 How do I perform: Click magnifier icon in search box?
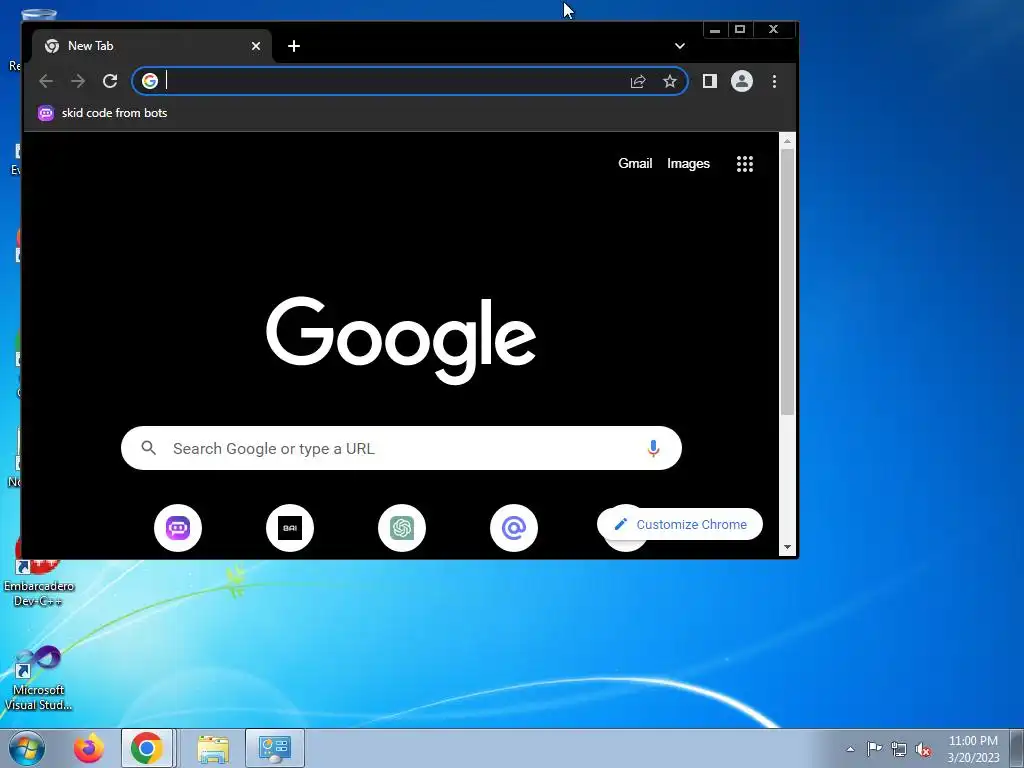click(149, 448)
